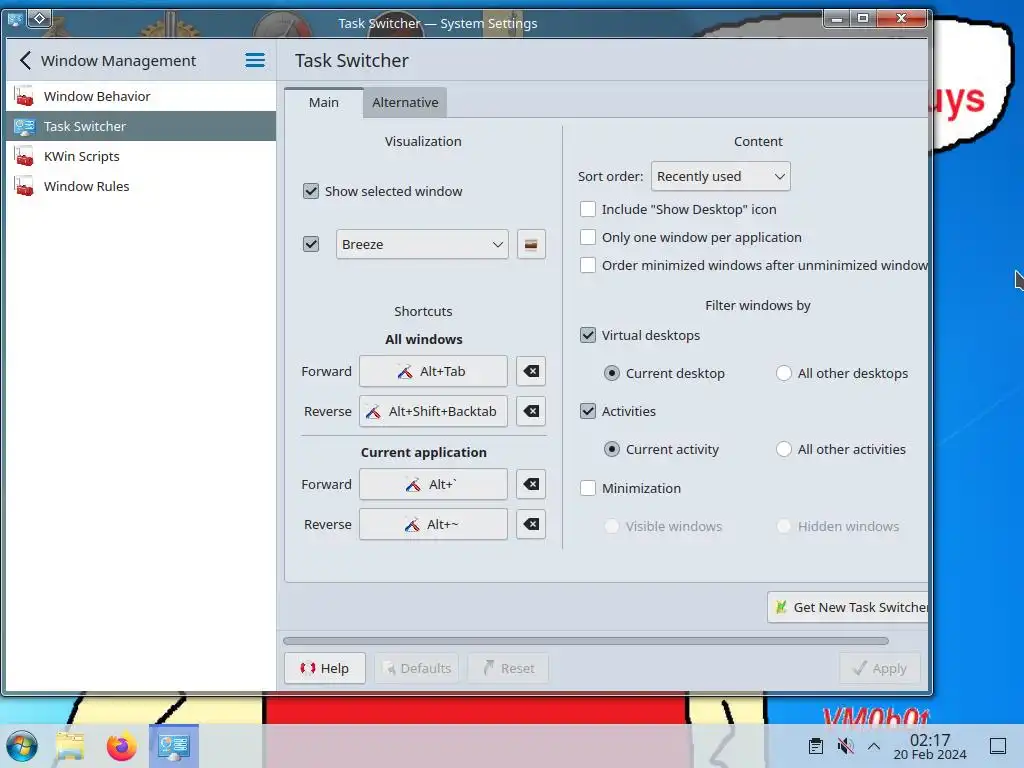Open the start menu in taskbar
This screenshot has width=1024, height=768.
(x=22, y=746)
